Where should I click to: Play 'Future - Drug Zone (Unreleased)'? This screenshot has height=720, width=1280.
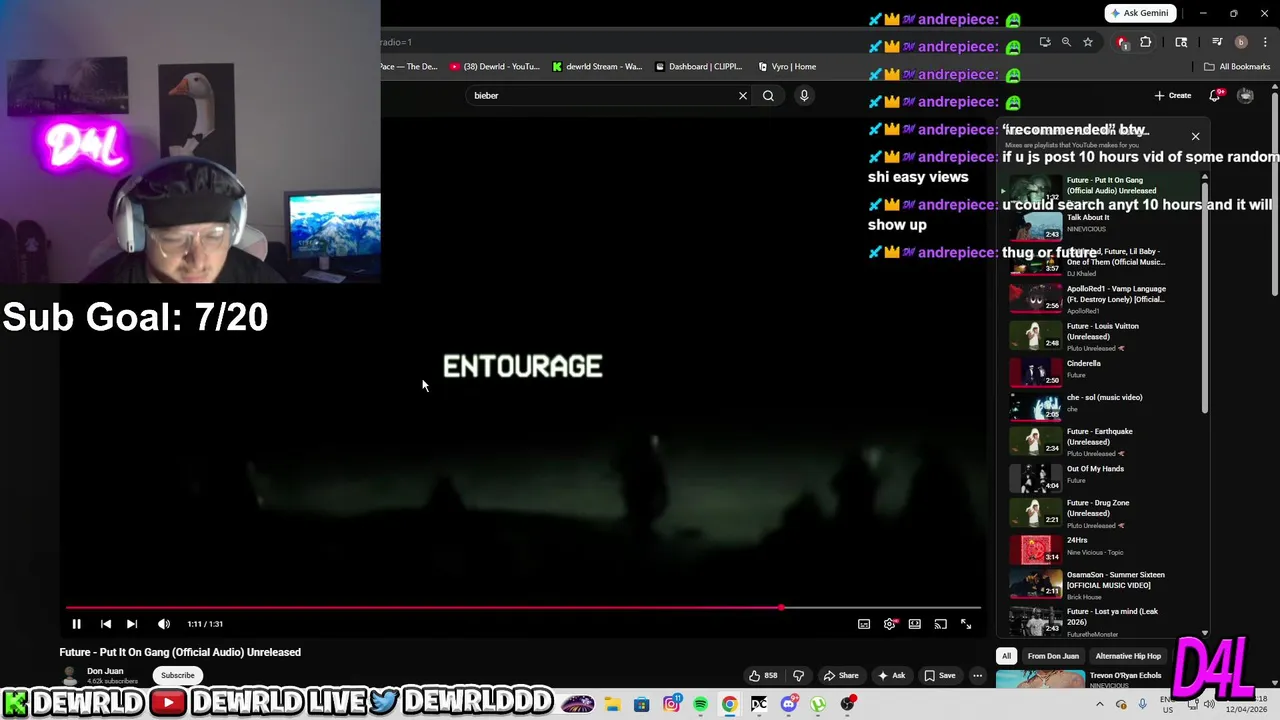point(1102,513)
